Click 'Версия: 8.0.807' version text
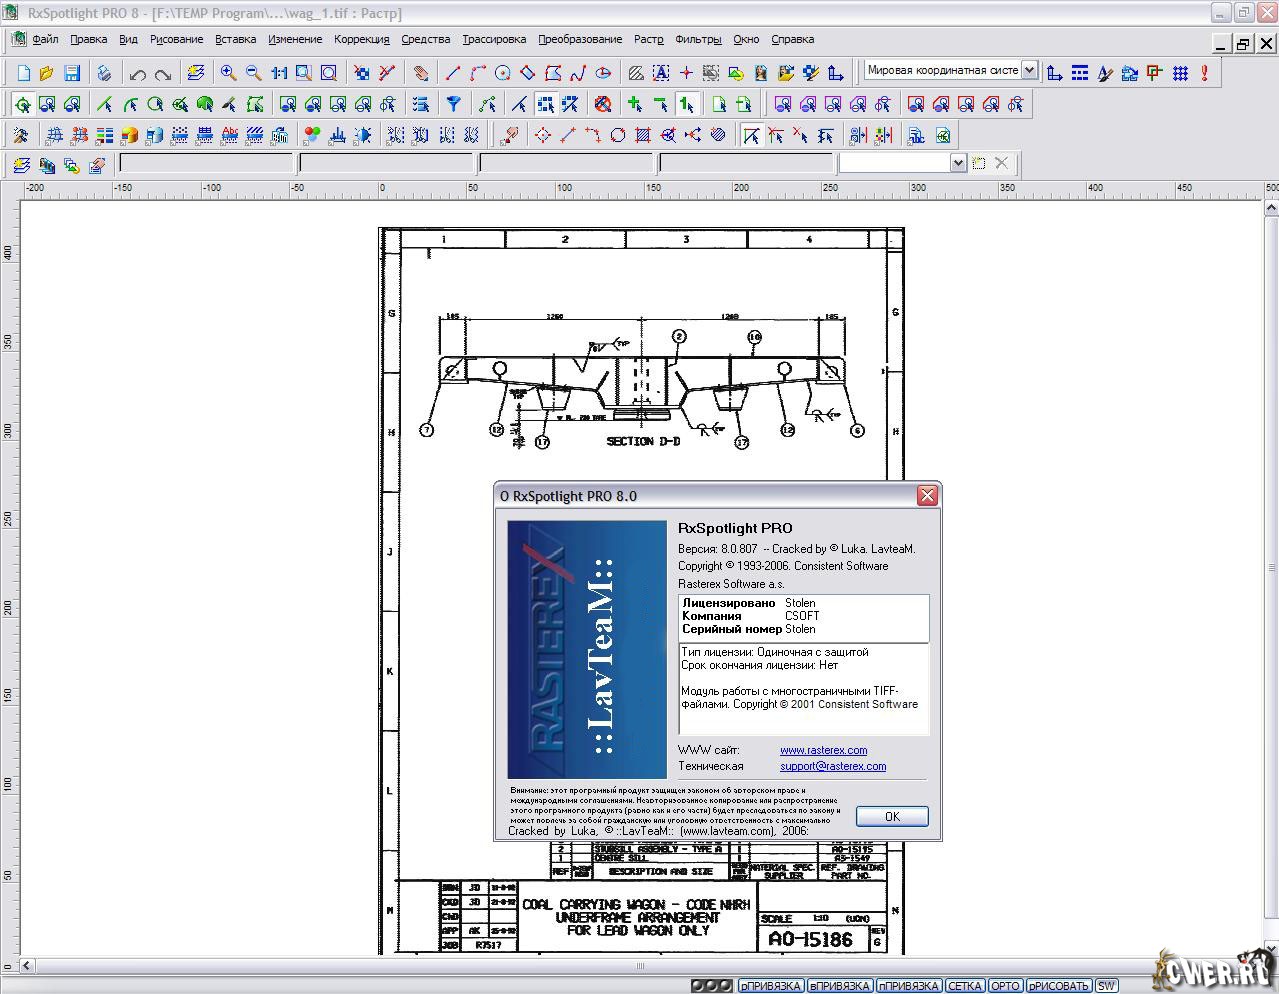The width and height of the screenshot is (1279, 994). (x=718, y=549)
